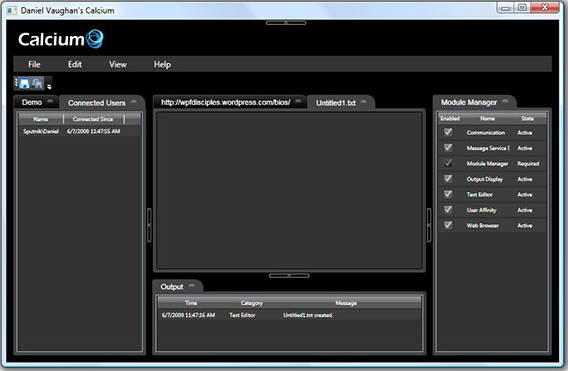Close the Demo tab with its button
The height and width of the screenshot is (371, 568).
[x=50, y=101]
